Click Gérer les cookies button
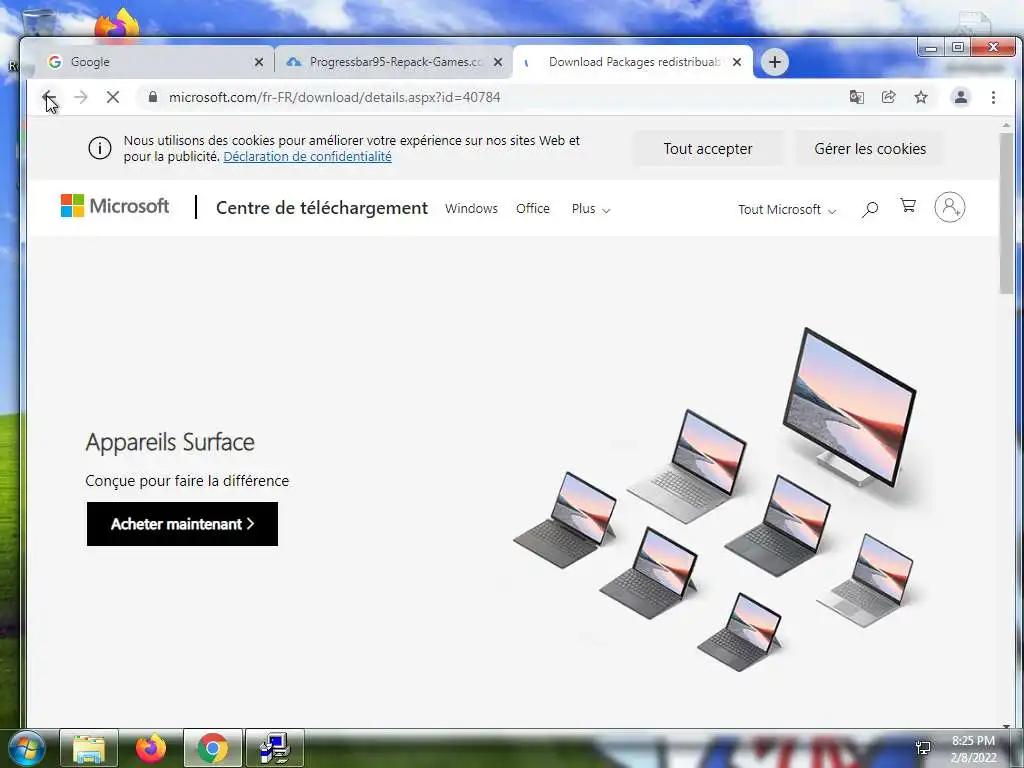Image resolution: width=1024 pixels, height=768 pixels. click(870, 149)
